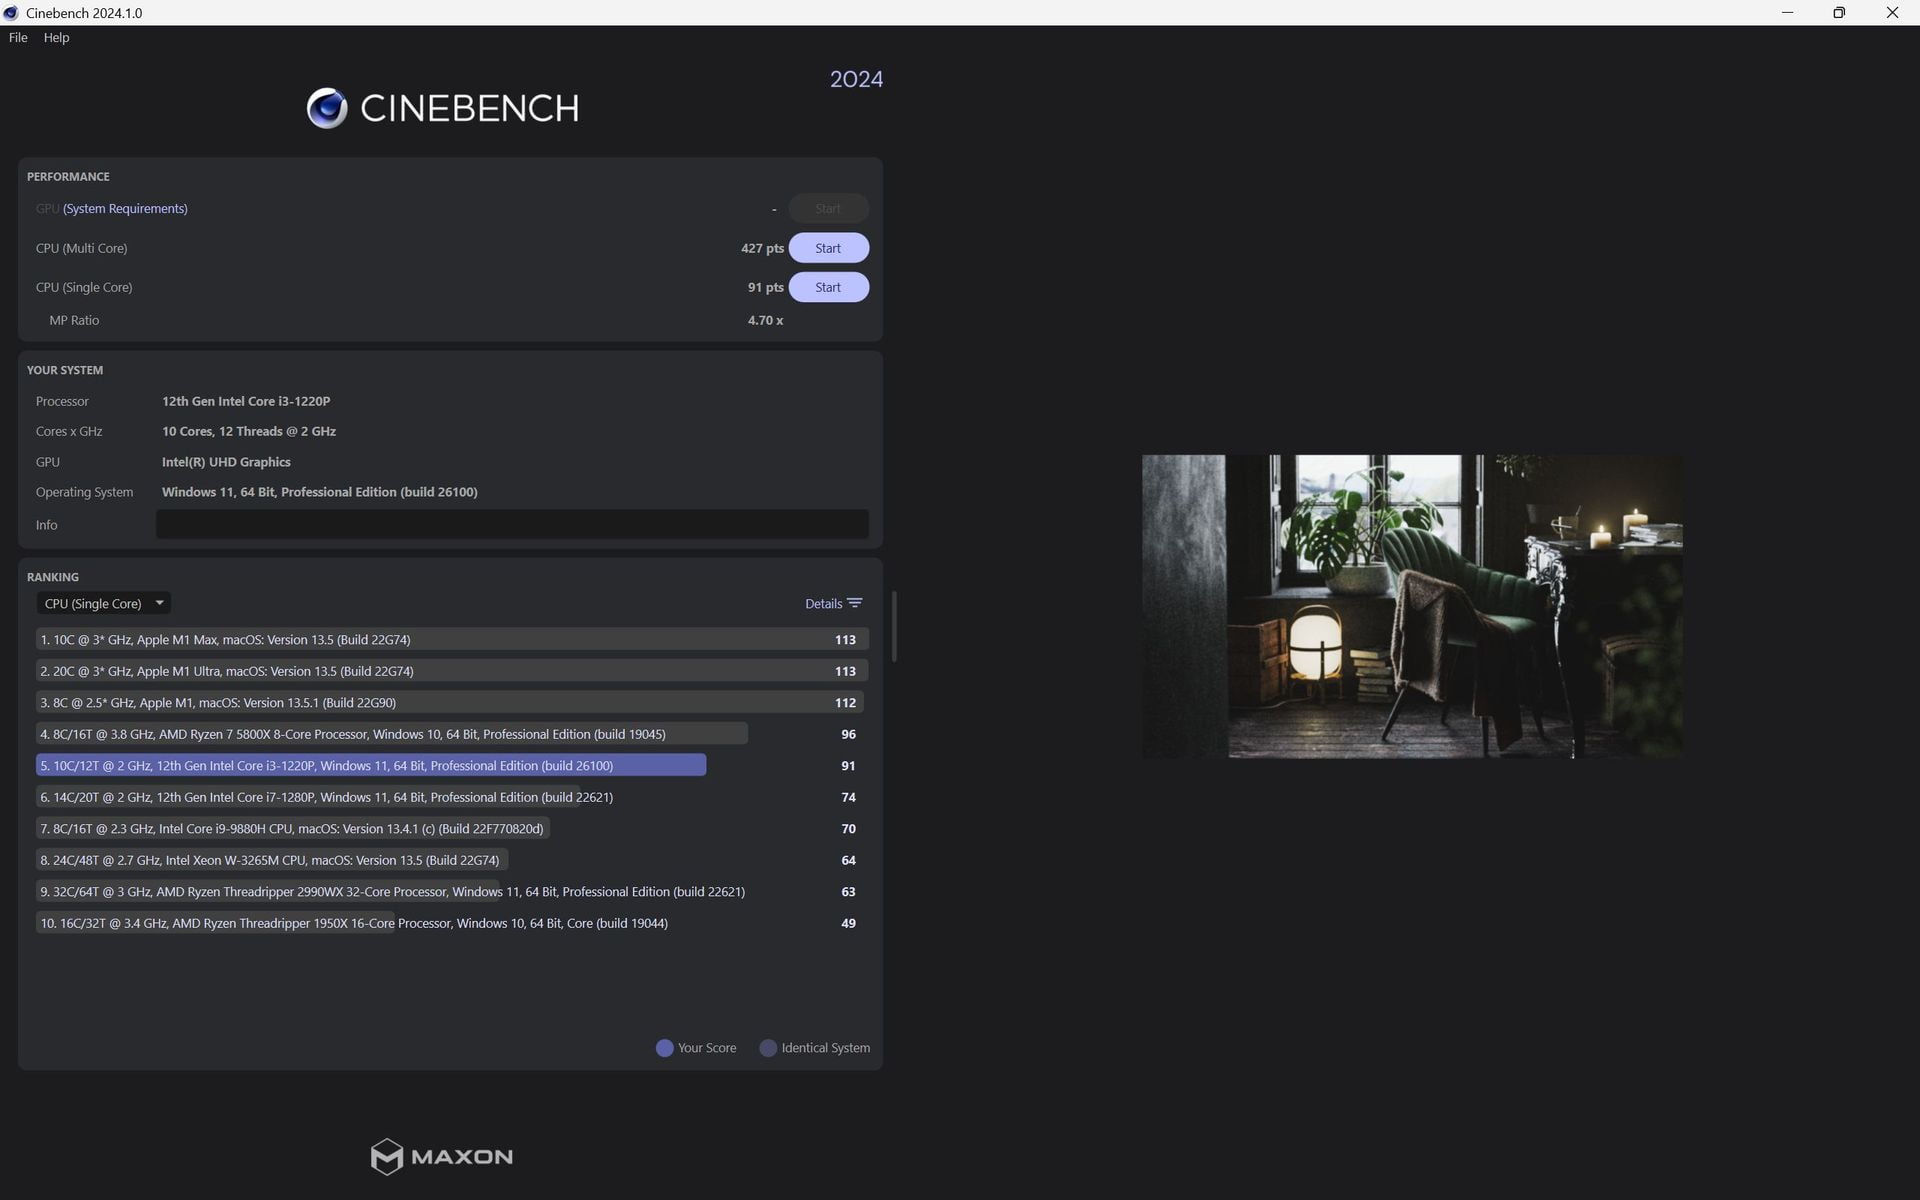Select the Apple M1 8C ranking row
1920x1200 pixels.
(452, 702)
